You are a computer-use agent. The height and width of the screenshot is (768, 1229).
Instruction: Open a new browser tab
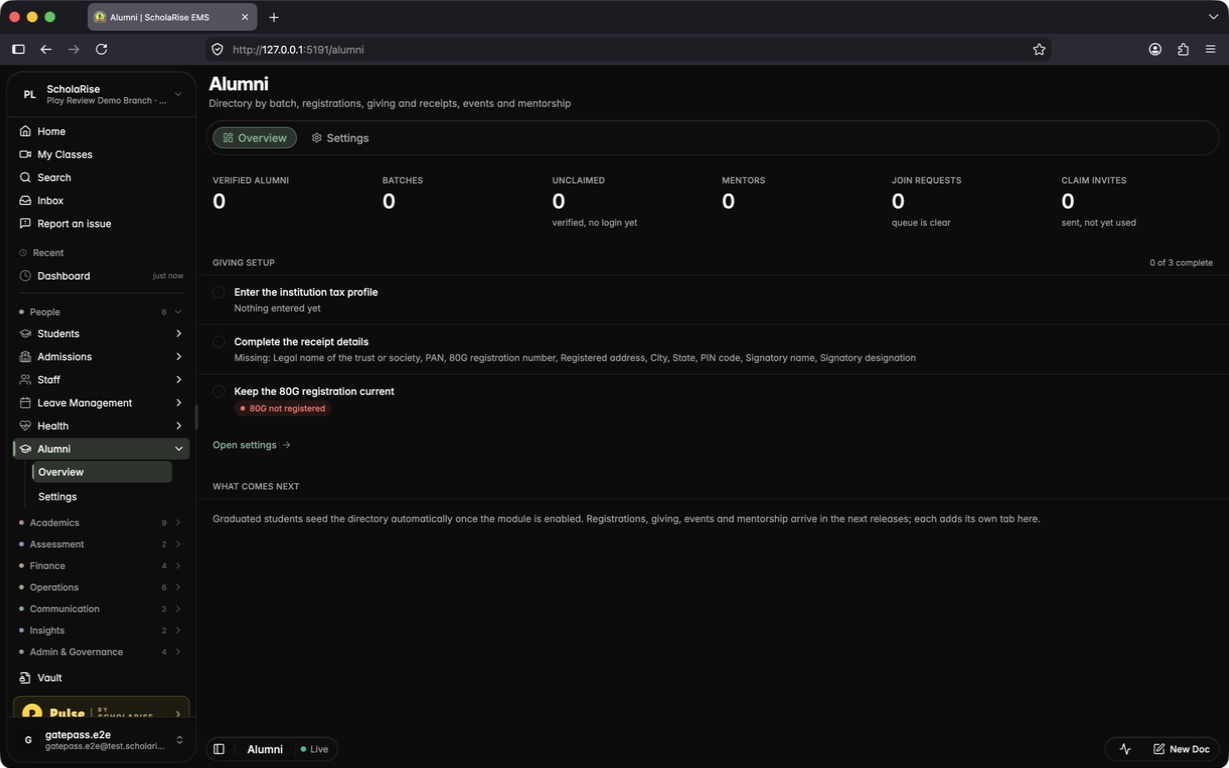click(274, 17)
